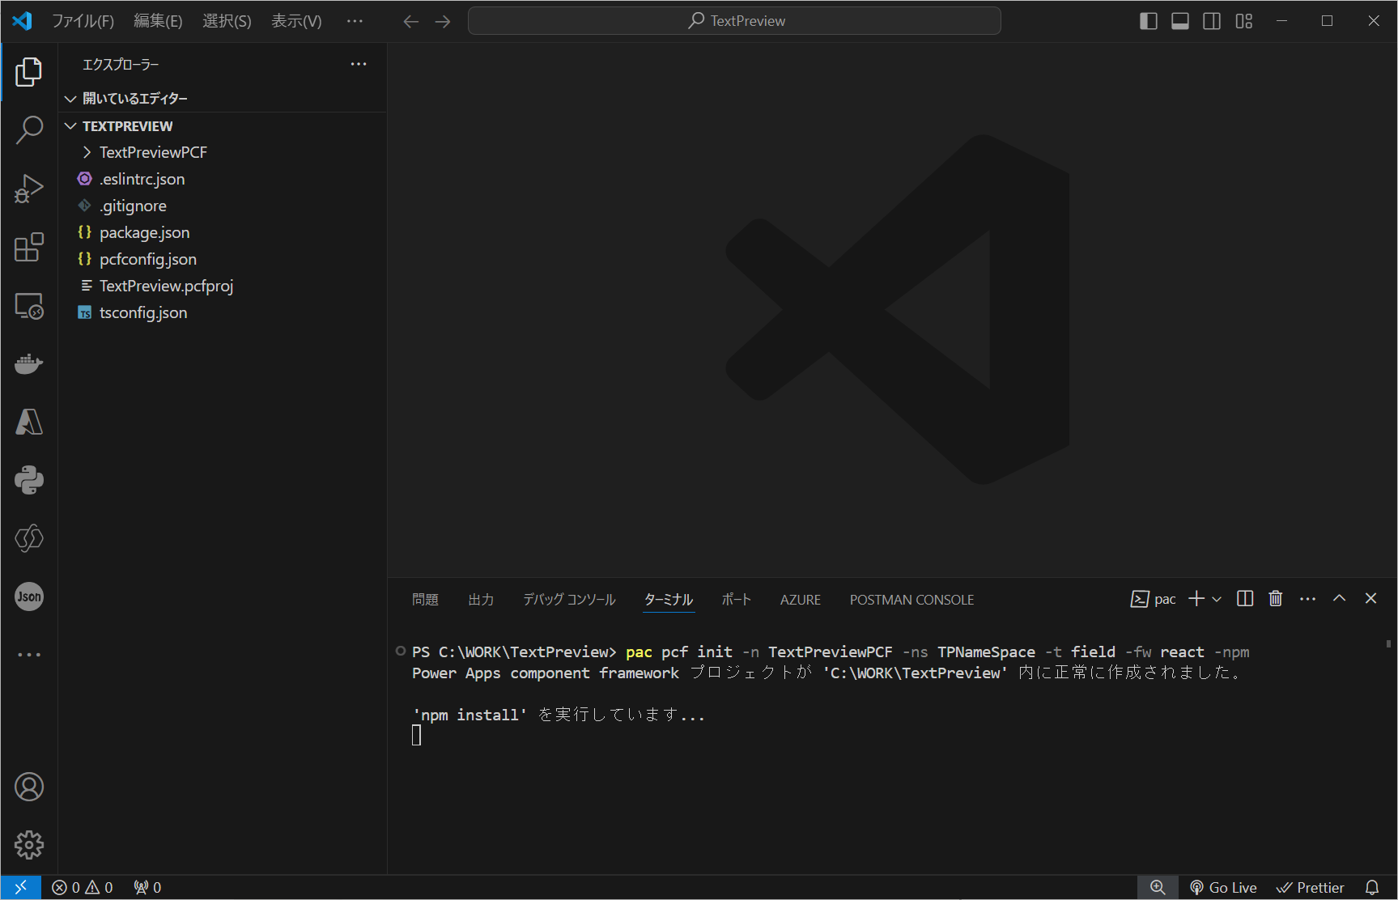This screenshot has width=1398, height=900.
Task: Kill terminal with trash icon
Action: (x=1276, y=598)
